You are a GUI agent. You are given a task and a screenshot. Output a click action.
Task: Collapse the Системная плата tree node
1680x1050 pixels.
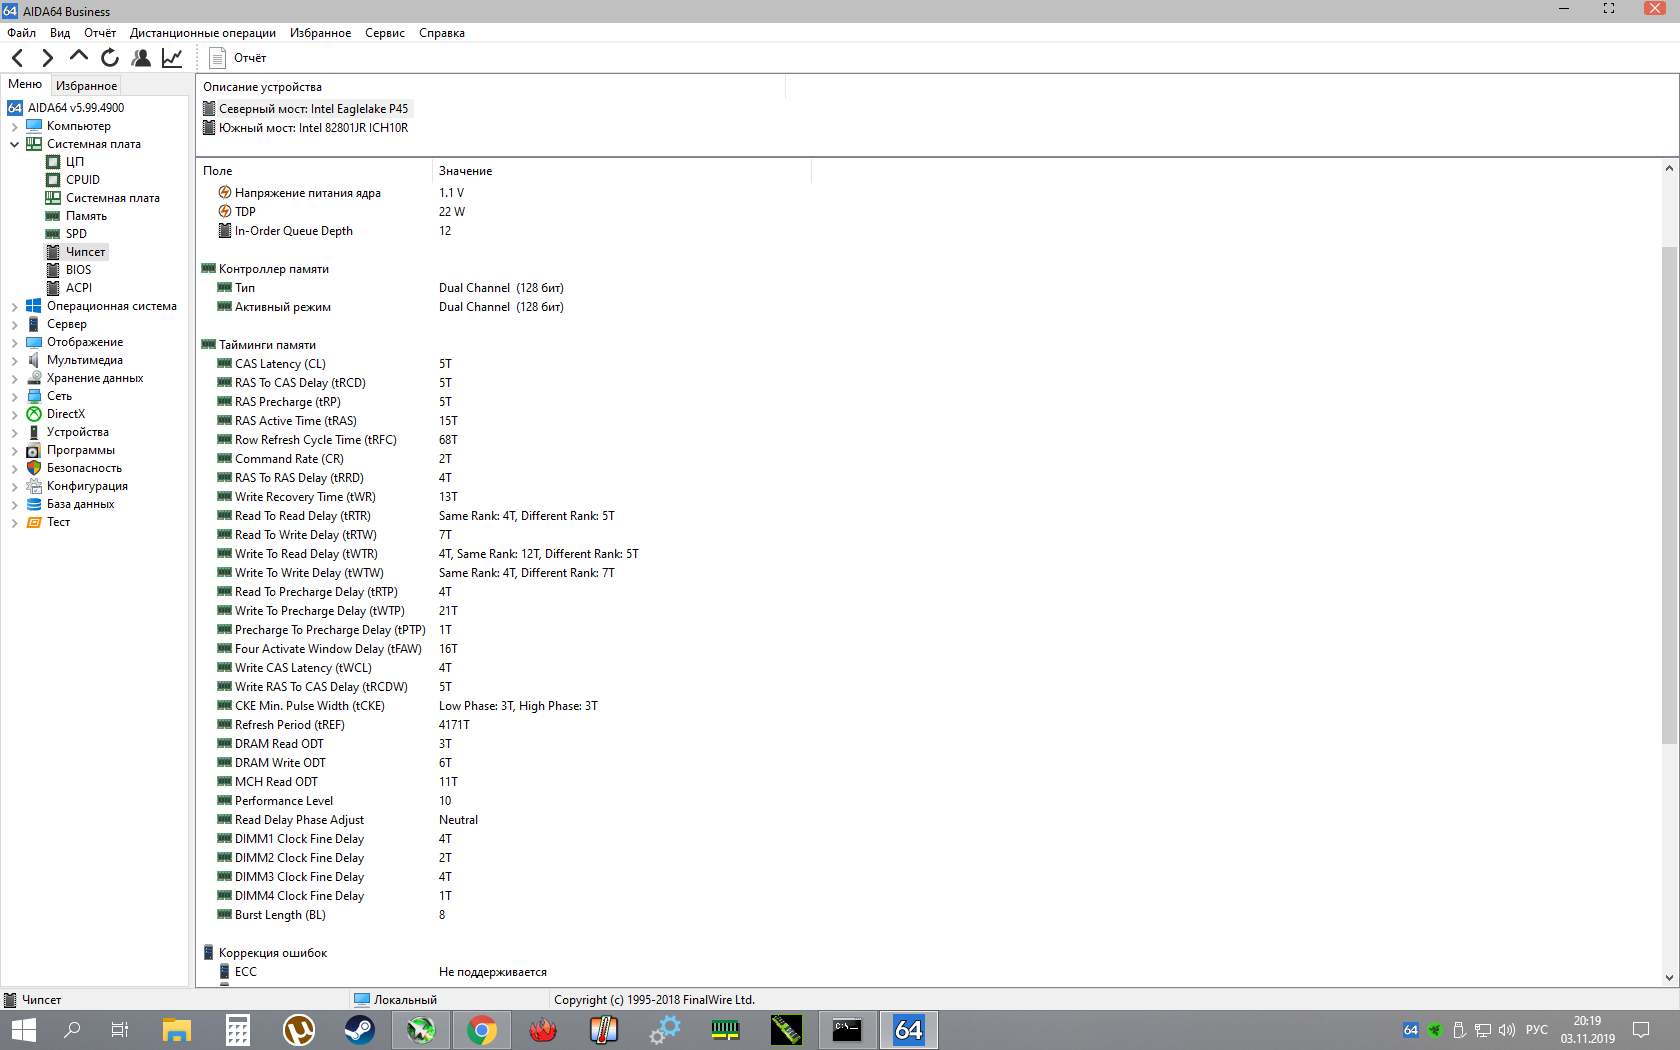(x=14, y=144)
